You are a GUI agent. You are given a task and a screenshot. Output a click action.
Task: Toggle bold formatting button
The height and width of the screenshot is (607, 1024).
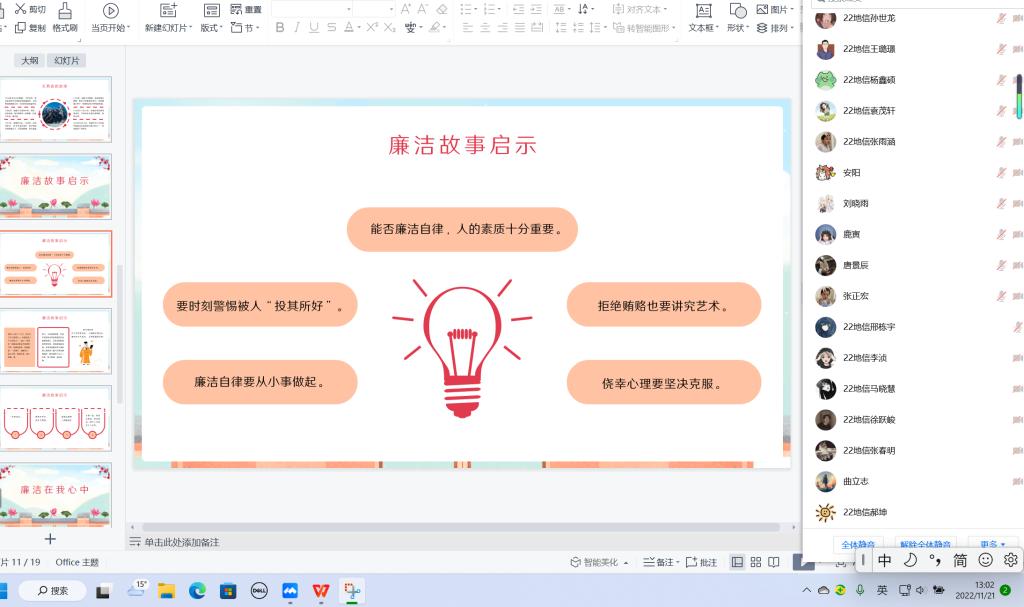(281, 28)
